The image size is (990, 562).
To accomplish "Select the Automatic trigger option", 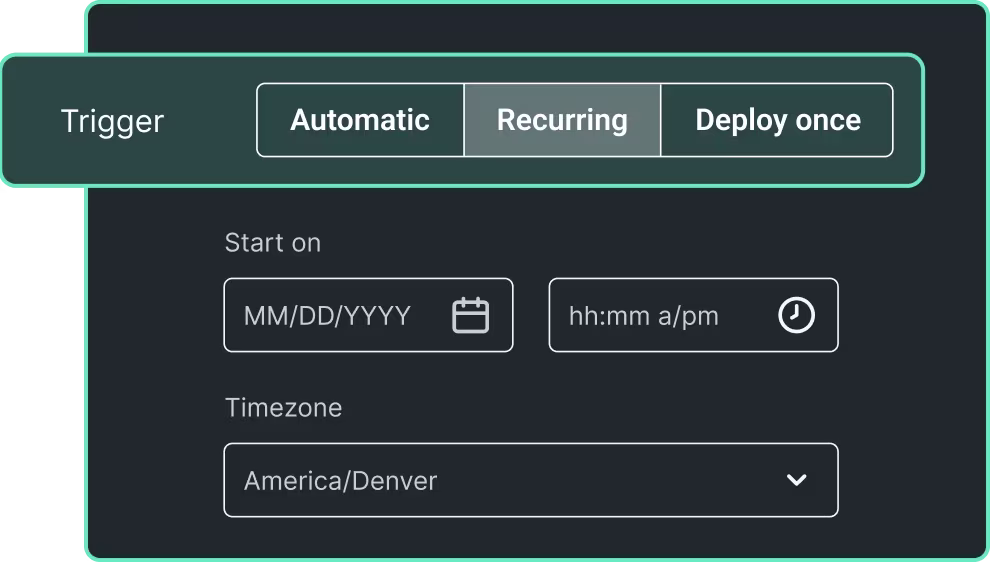I will 360,120.
